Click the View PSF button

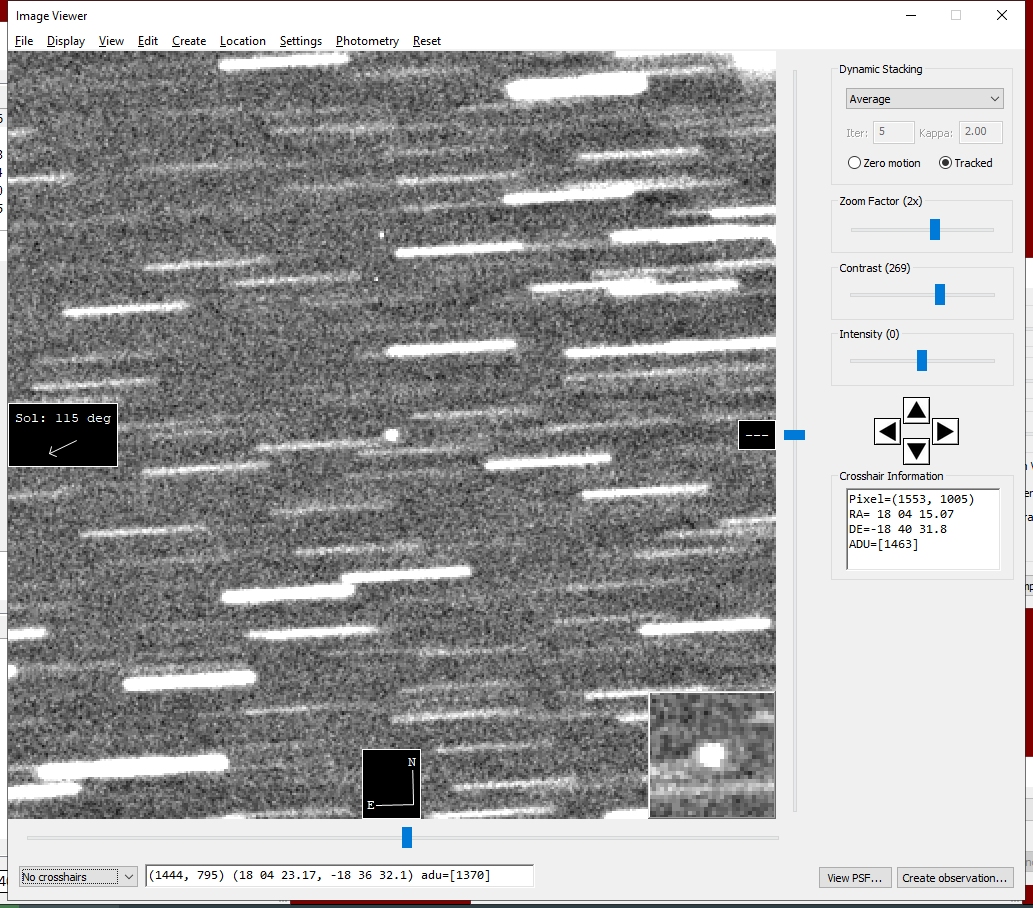tap(854, 878)
